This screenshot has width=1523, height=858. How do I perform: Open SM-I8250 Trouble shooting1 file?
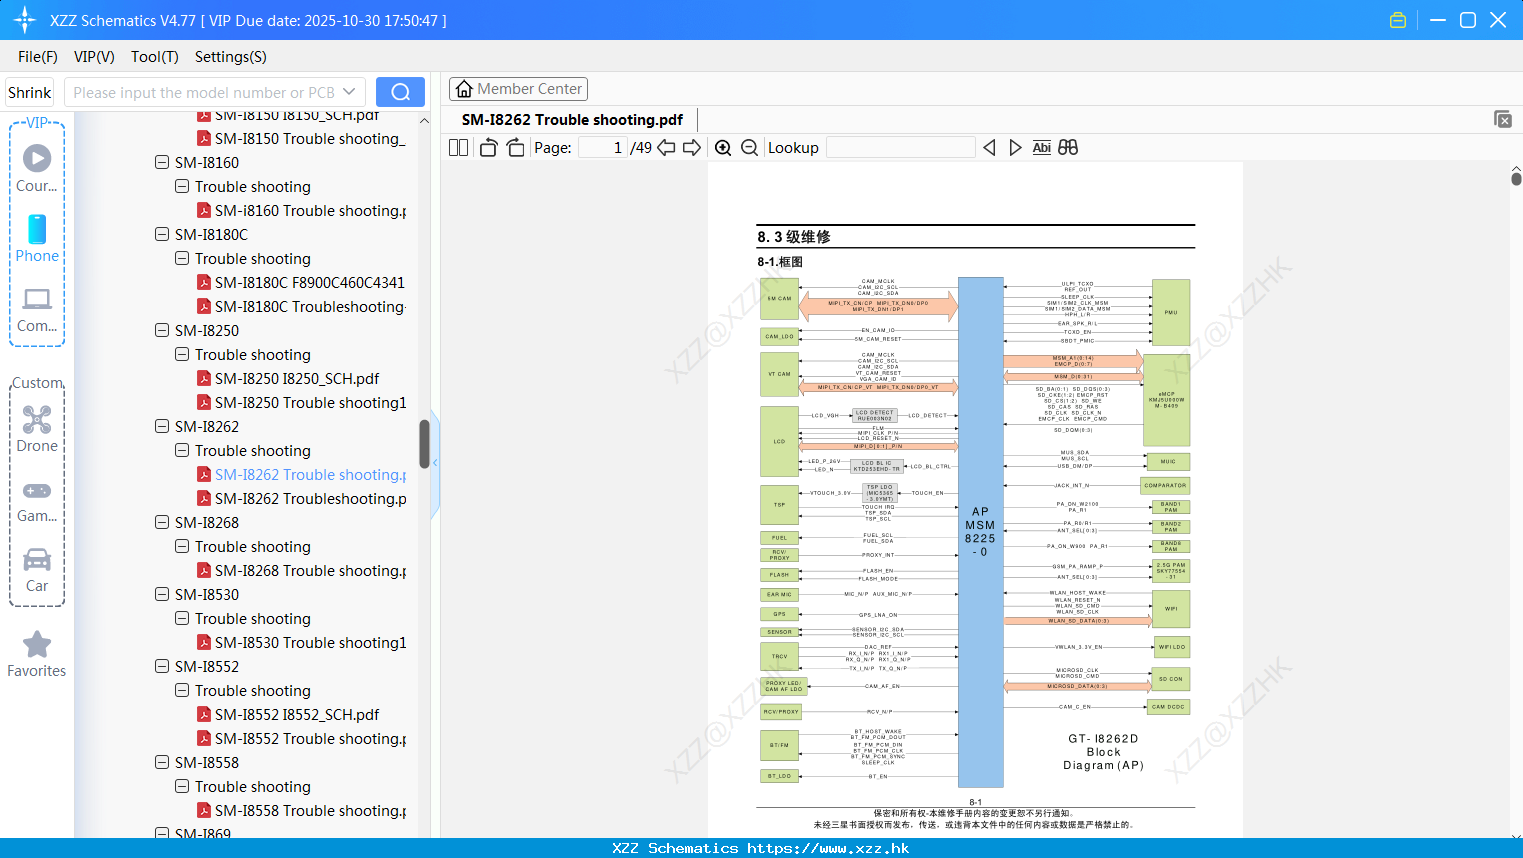point(311,403)
